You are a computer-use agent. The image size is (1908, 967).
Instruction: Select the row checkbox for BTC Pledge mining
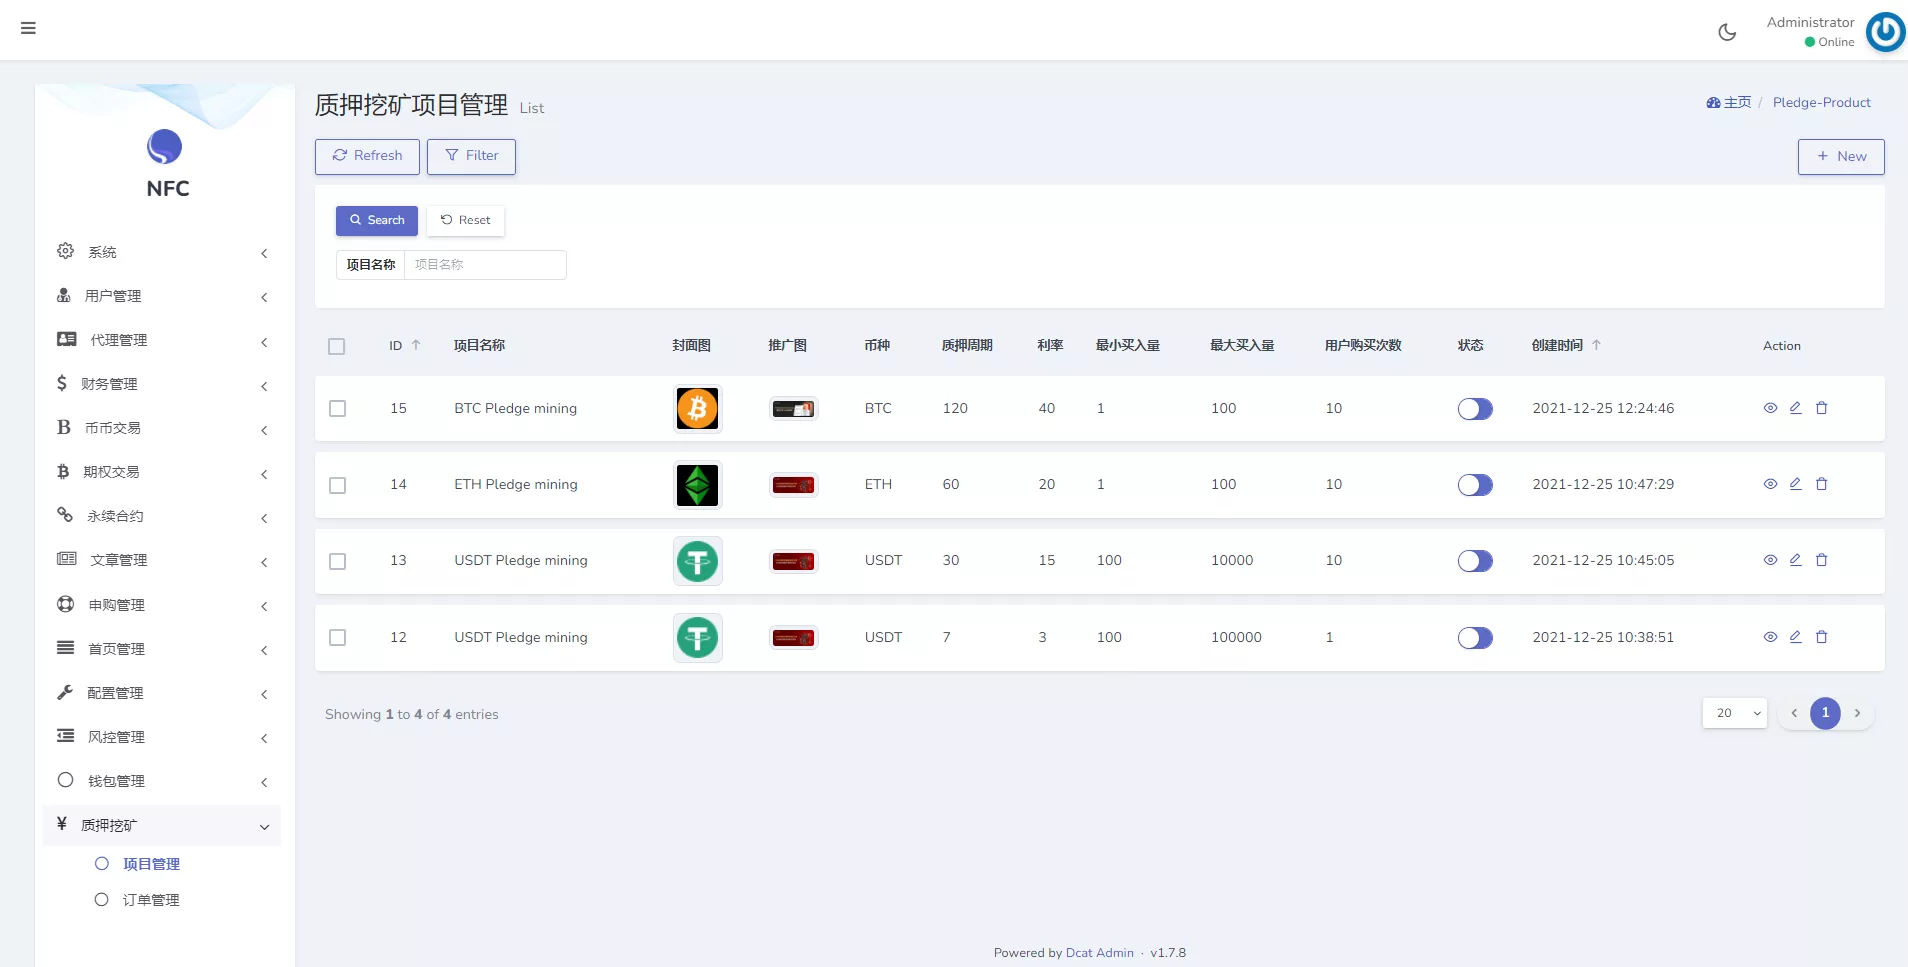[336, 408]
